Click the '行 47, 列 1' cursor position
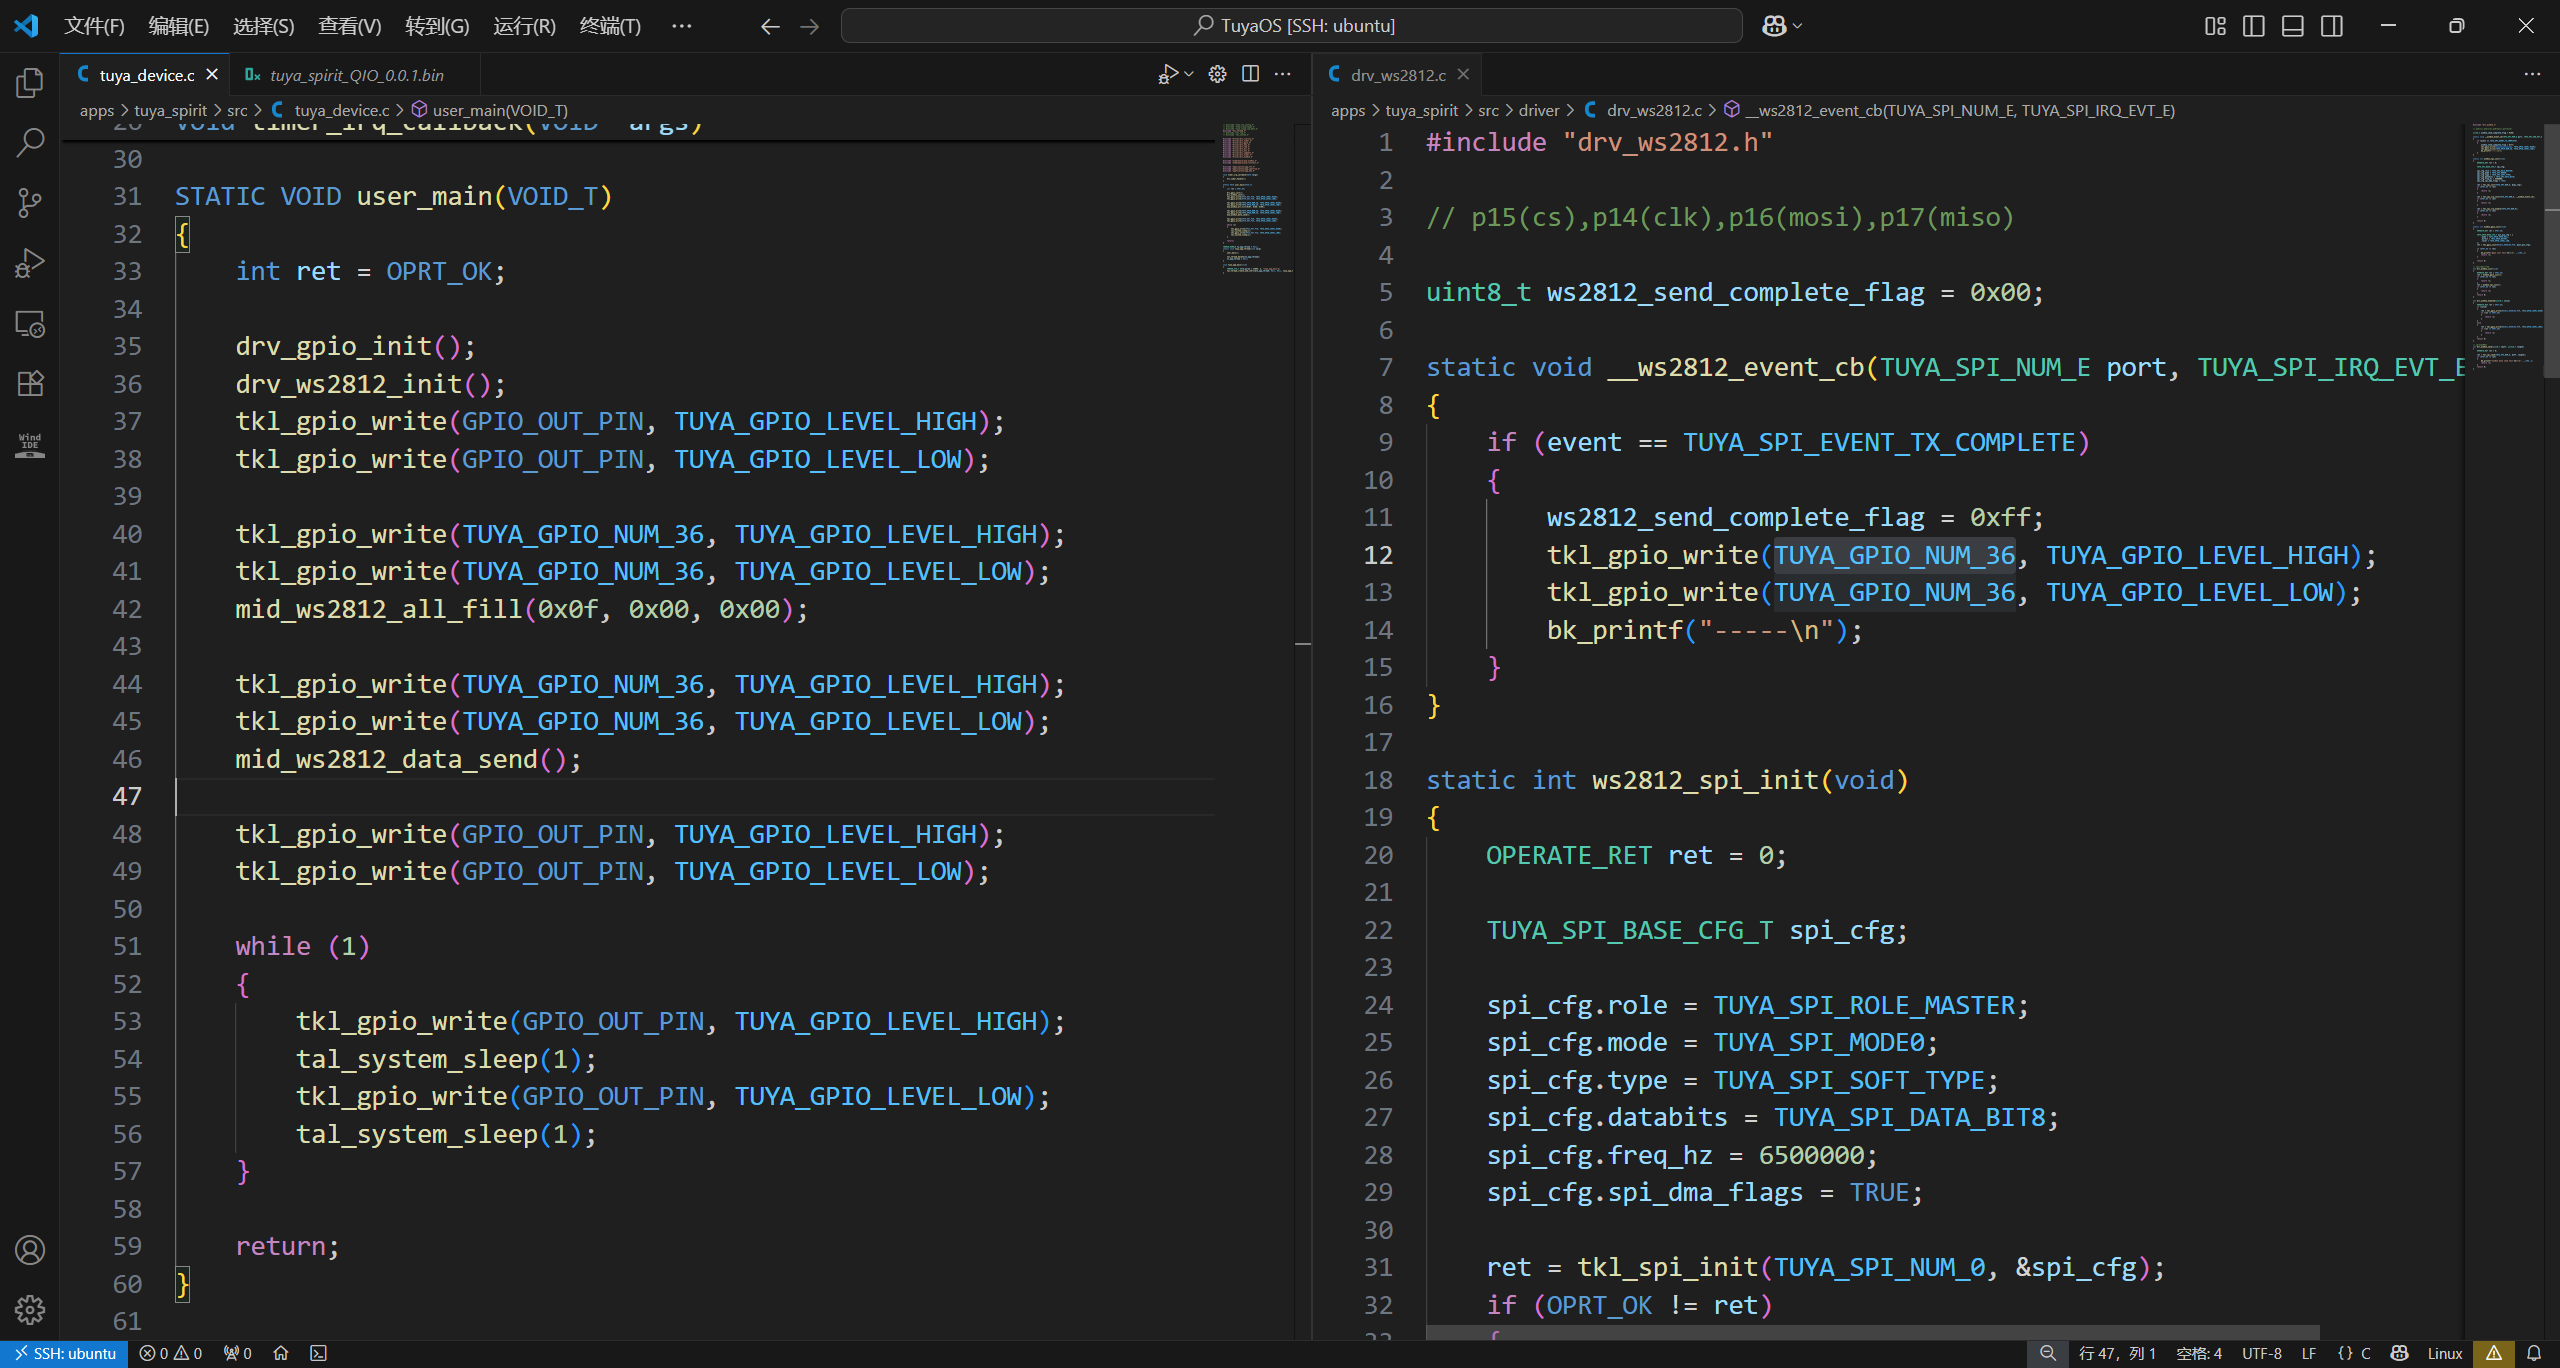This screenshot has width=2560, height=1368. 2118,1354
